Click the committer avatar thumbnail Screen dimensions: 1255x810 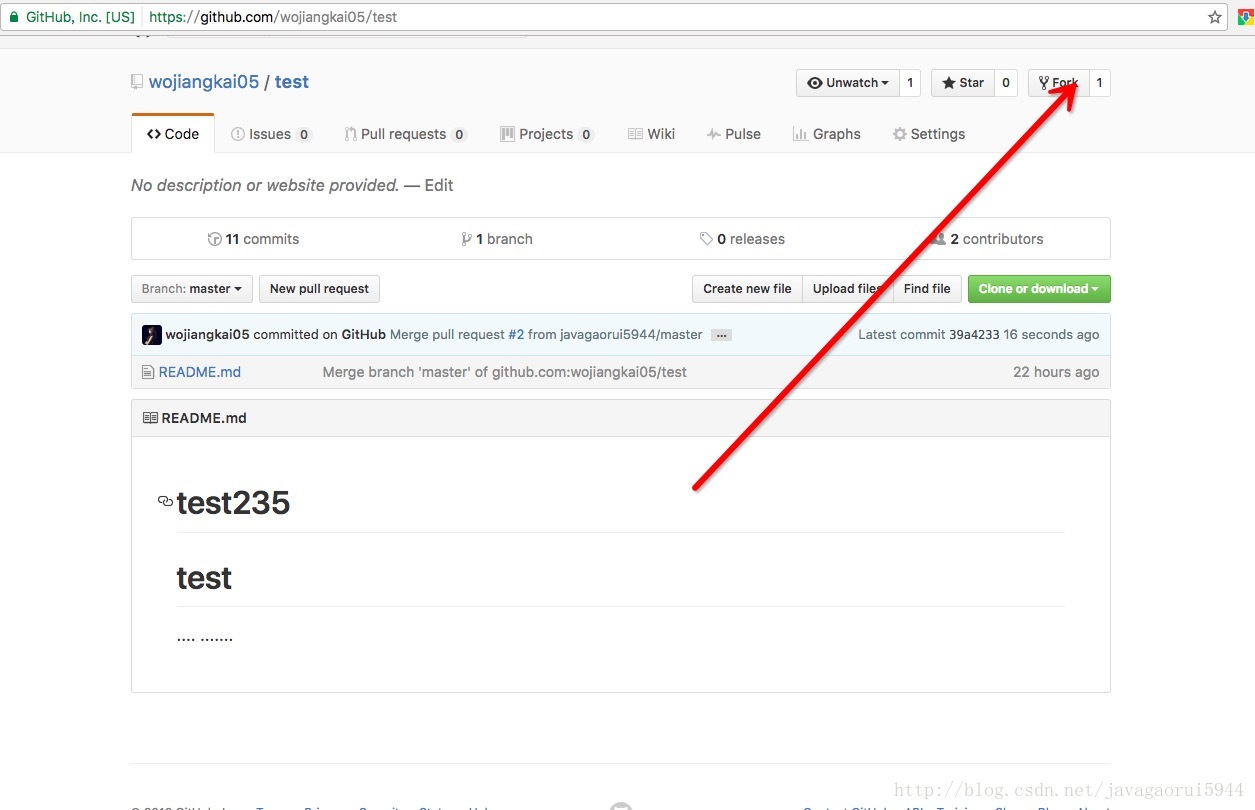[x=152, y=335]
